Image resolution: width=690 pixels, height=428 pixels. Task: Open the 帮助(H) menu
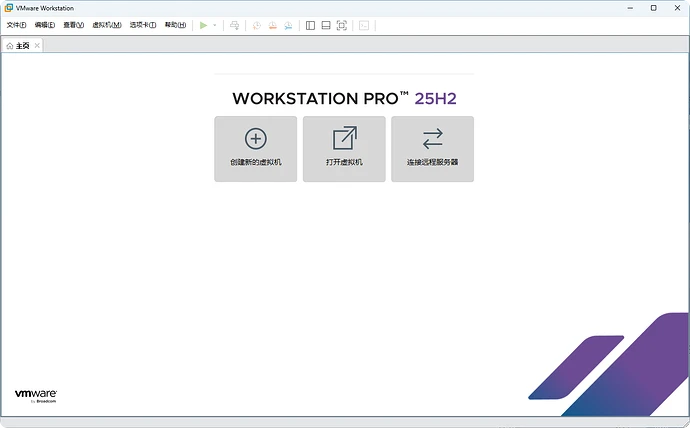[175, 25]
